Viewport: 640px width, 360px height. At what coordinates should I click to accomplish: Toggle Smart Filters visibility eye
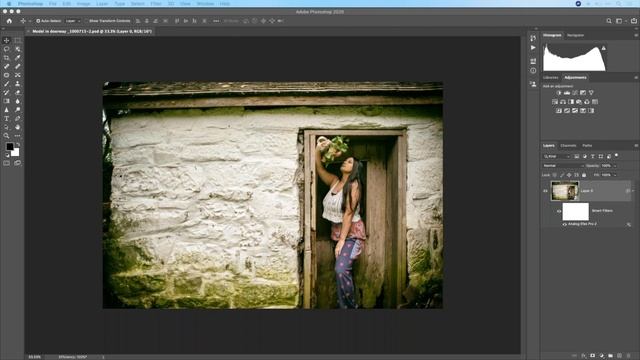559,211
